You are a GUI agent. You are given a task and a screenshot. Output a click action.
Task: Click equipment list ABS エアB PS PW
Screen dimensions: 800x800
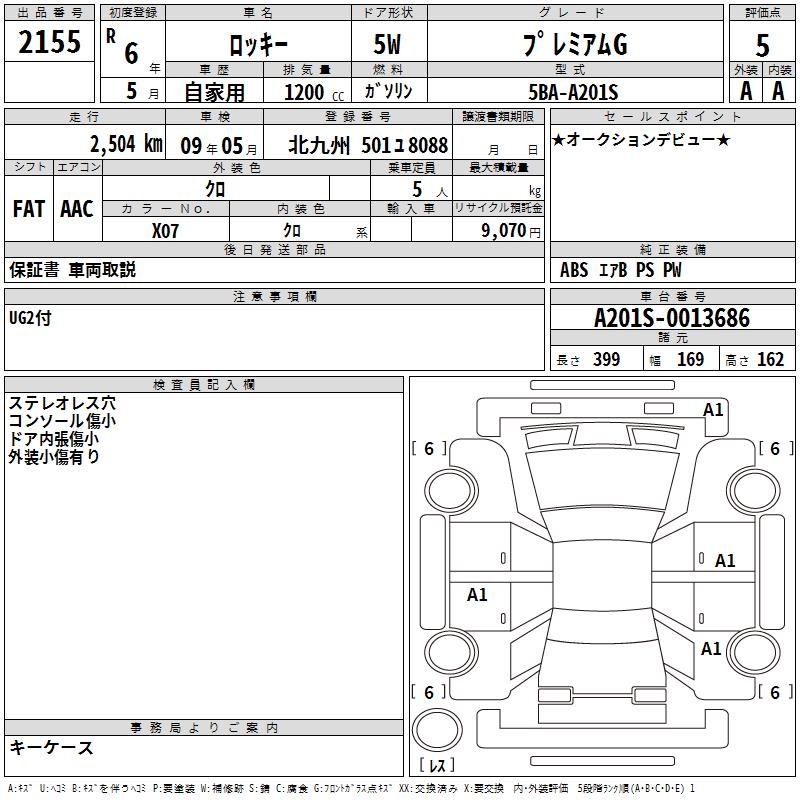pyautogui.click(x=620, y=270)
